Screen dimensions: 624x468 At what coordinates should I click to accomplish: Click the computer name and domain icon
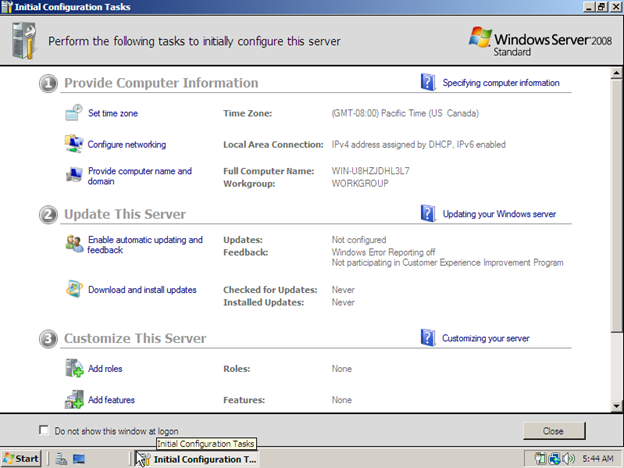click(74, 174)
